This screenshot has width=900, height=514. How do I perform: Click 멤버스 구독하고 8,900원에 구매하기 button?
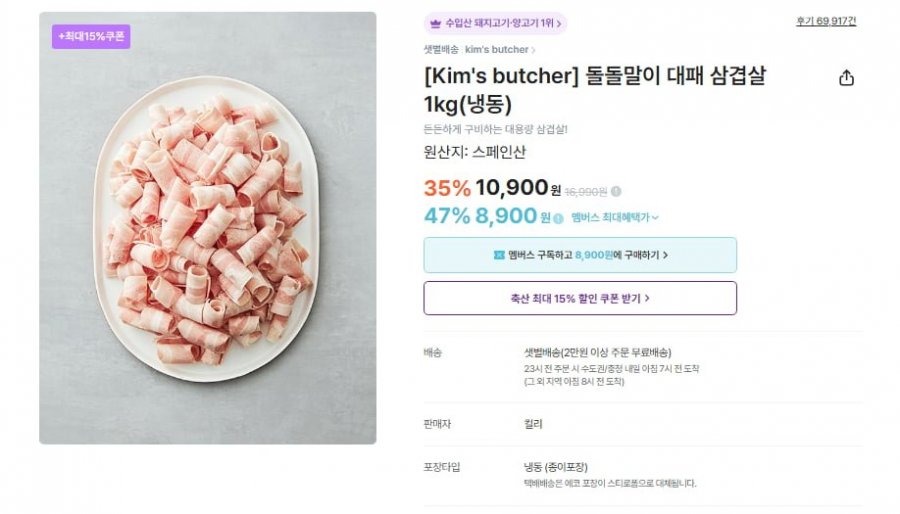[x=580, y=255]
